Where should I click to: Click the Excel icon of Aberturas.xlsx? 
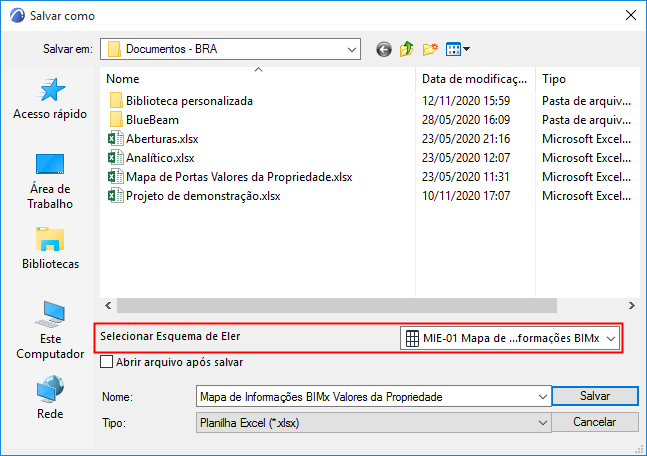pyautogui.click(x=116, y=139)
